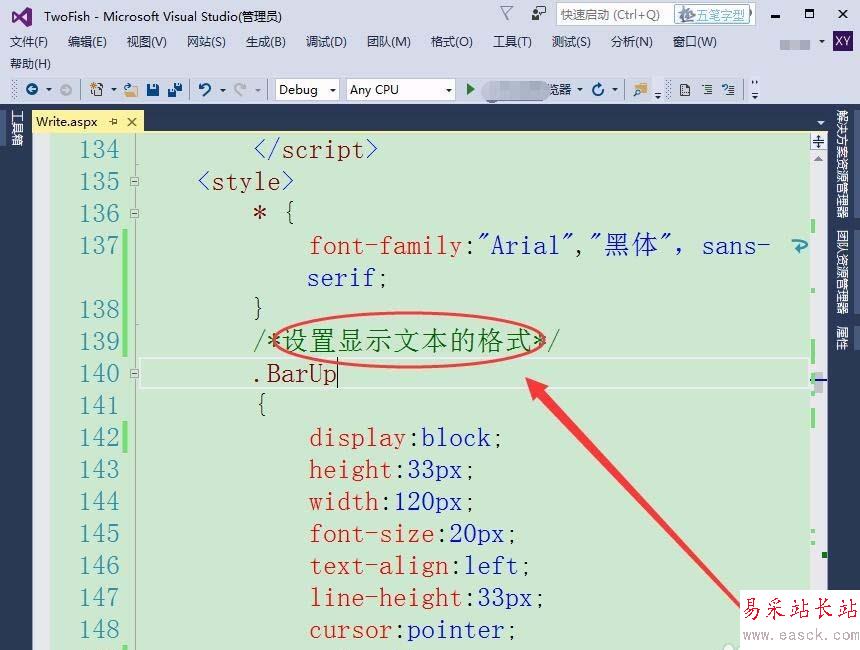Click the Navigate Forward arrow icon
The width and height of the screenshot is (860, 650).
pos(66,89)
